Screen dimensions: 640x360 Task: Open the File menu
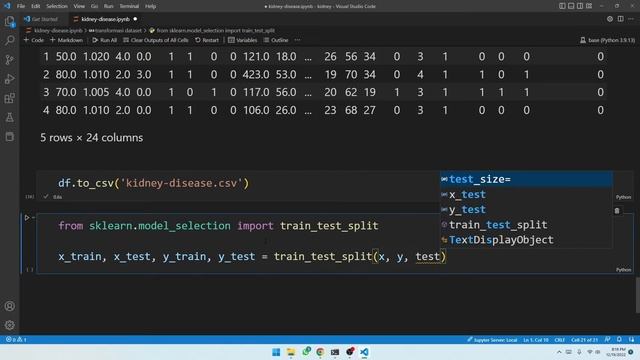21,6
